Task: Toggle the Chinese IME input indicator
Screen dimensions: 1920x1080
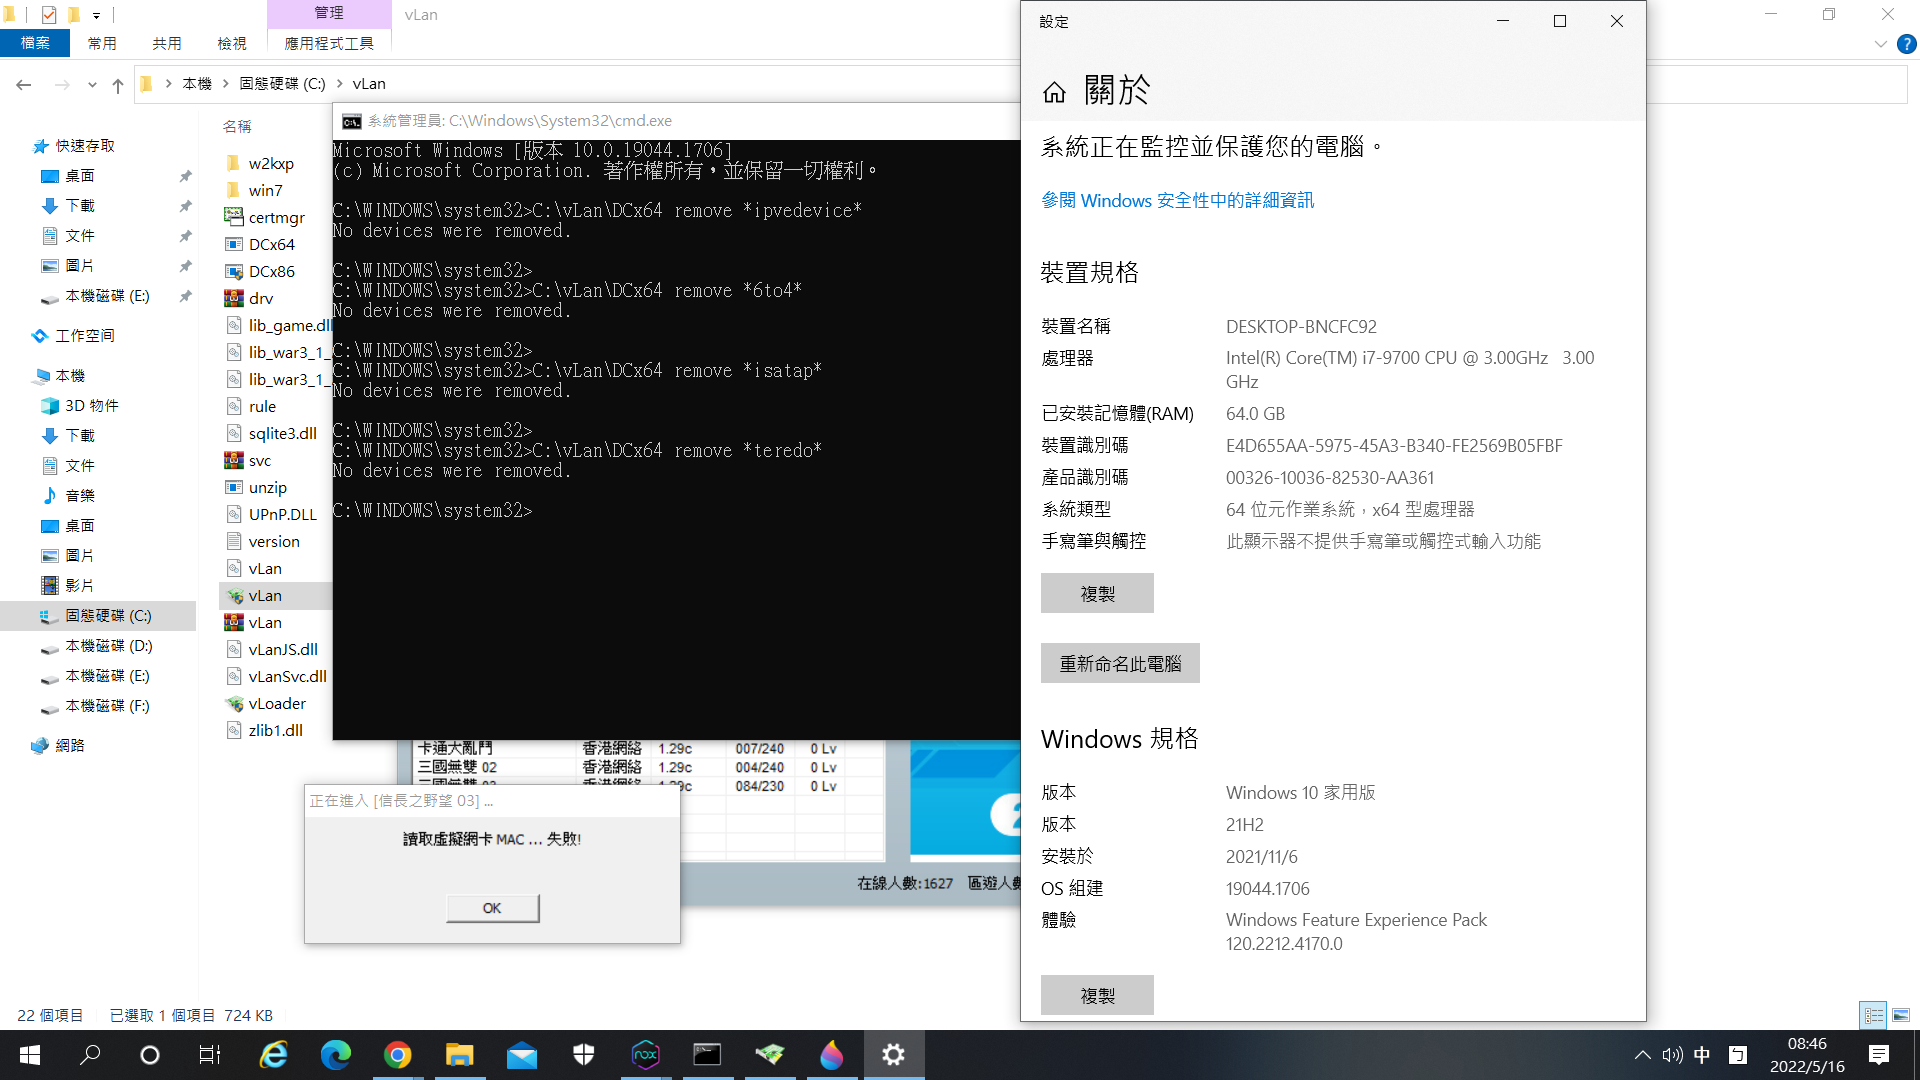Action: point(1702,1055)
